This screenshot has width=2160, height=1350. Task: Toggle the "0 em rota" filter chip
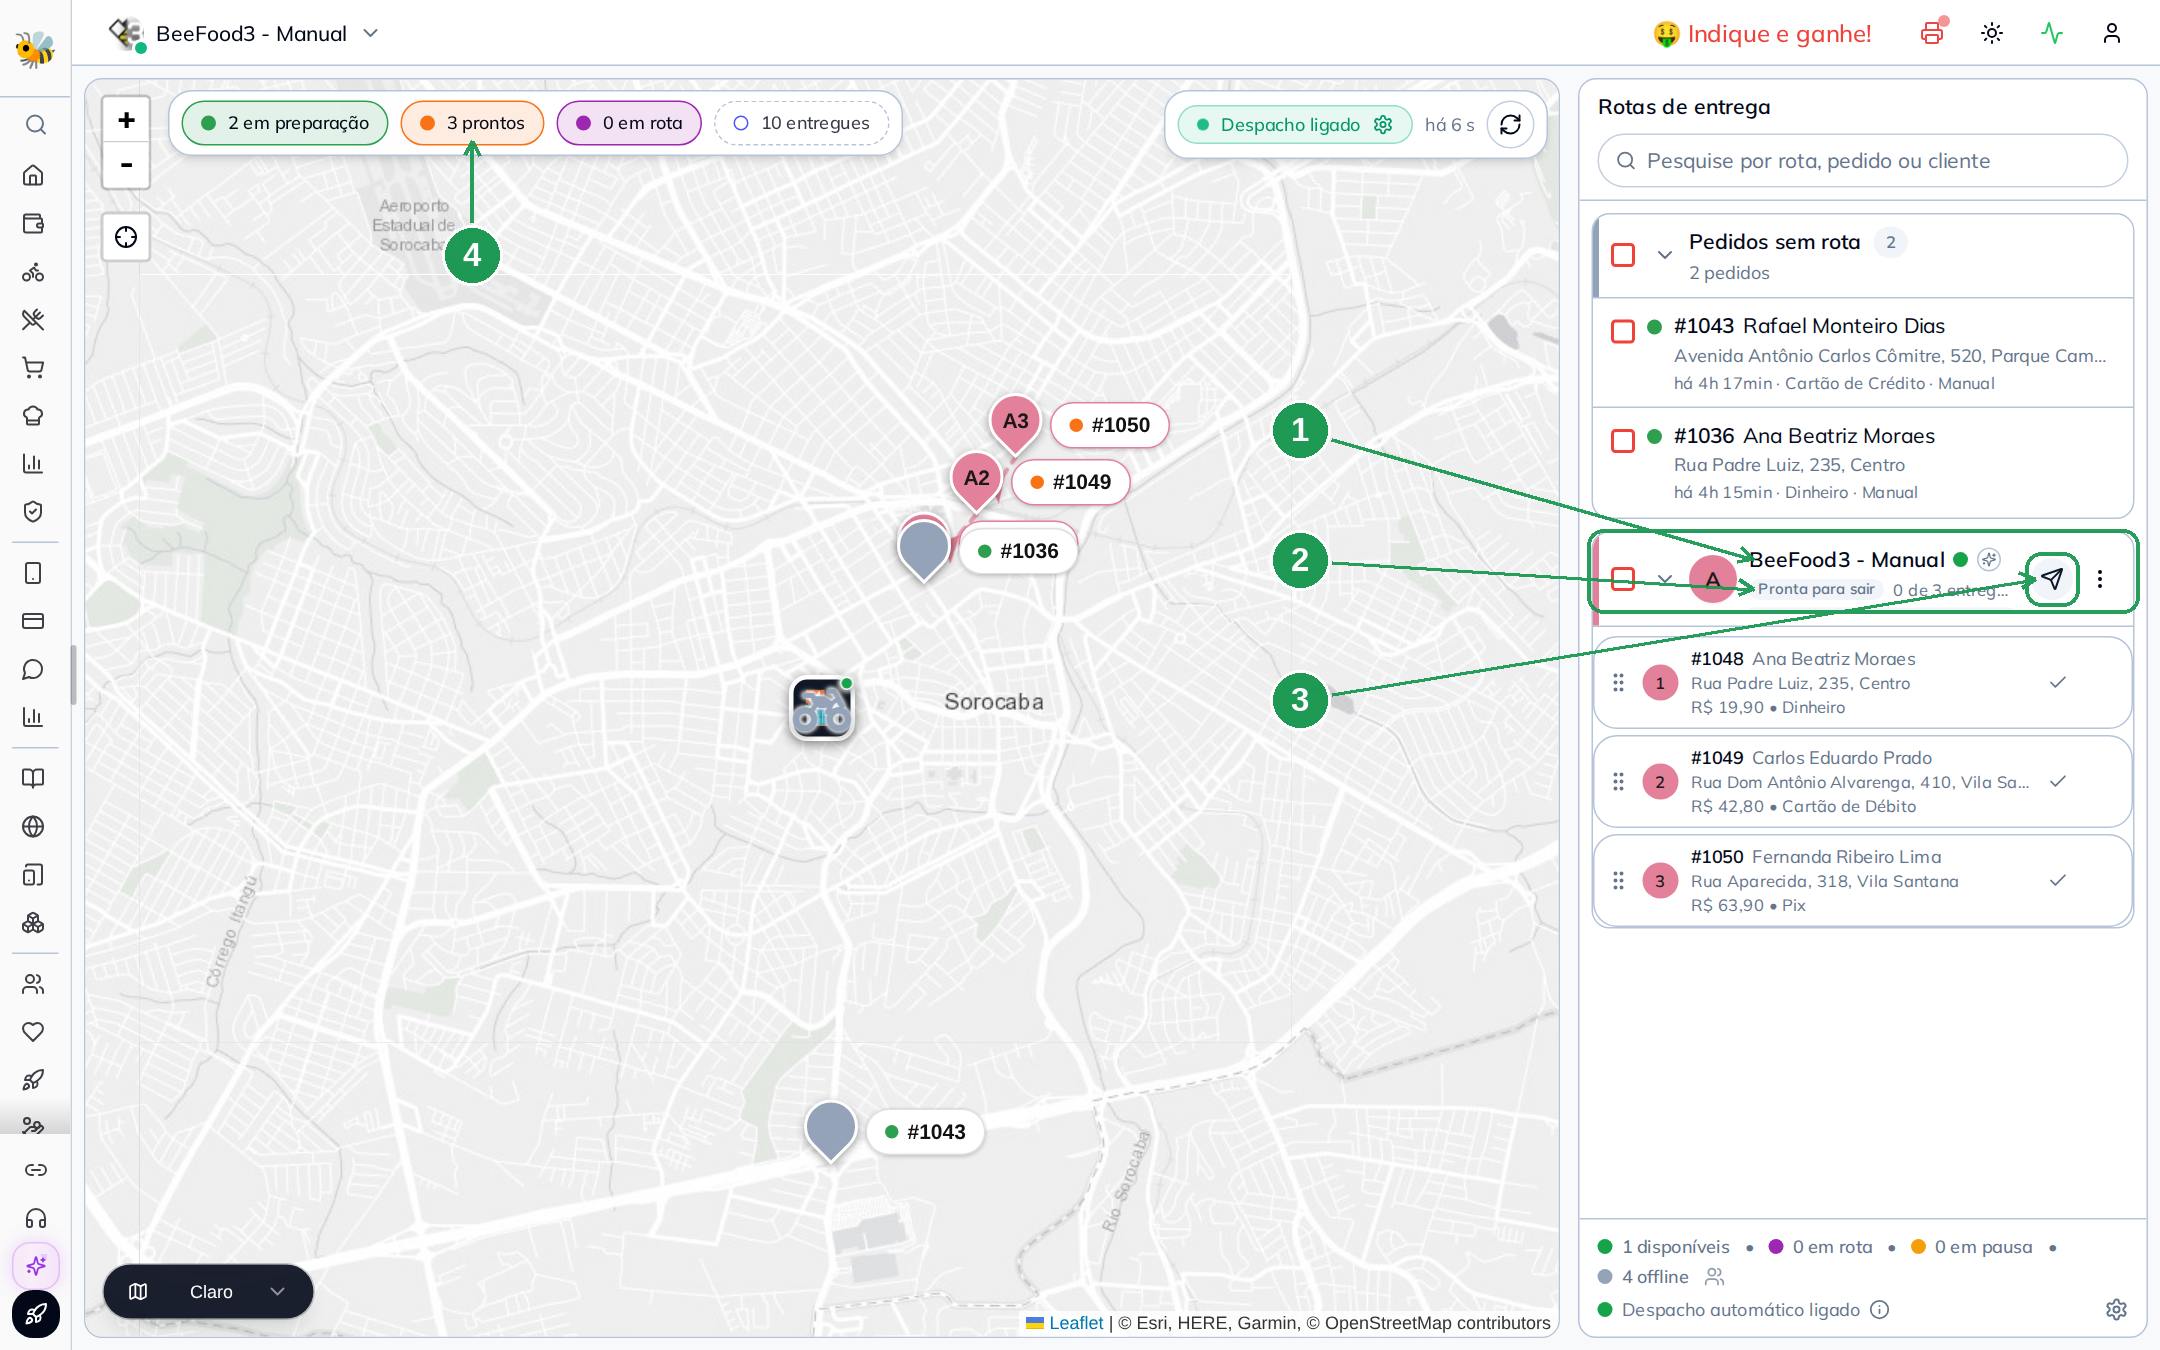(629, 123)
